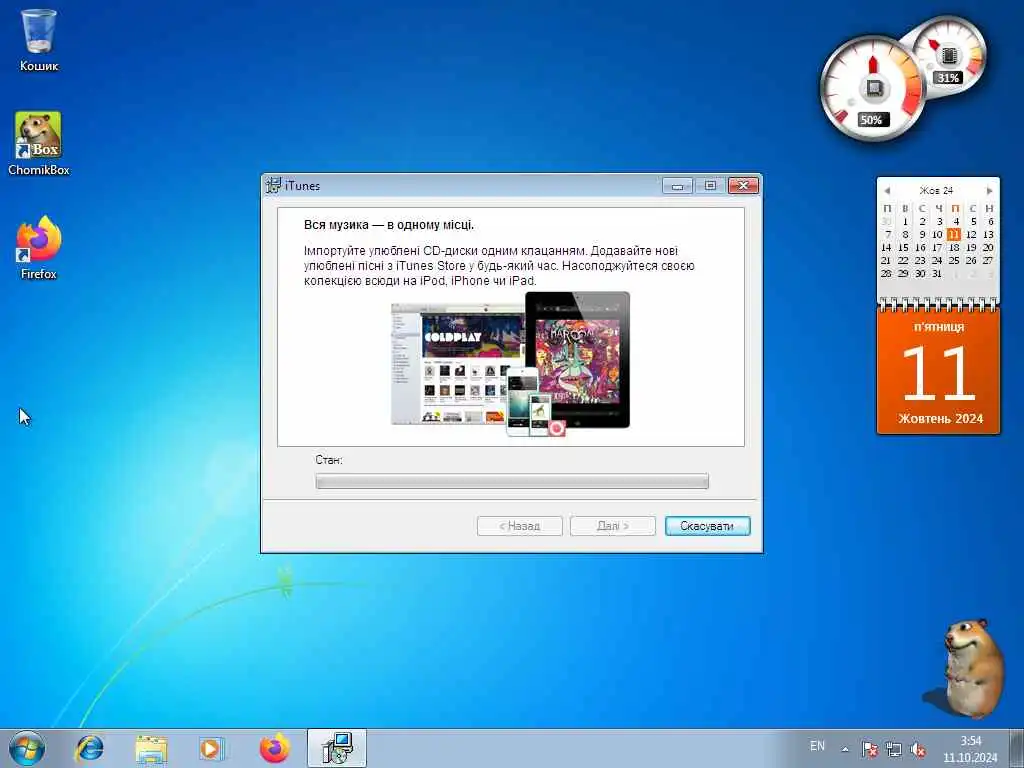This screenshot has height=768, width=1024.
Task: Click the installation progress bar
Action: pos(512,481)
